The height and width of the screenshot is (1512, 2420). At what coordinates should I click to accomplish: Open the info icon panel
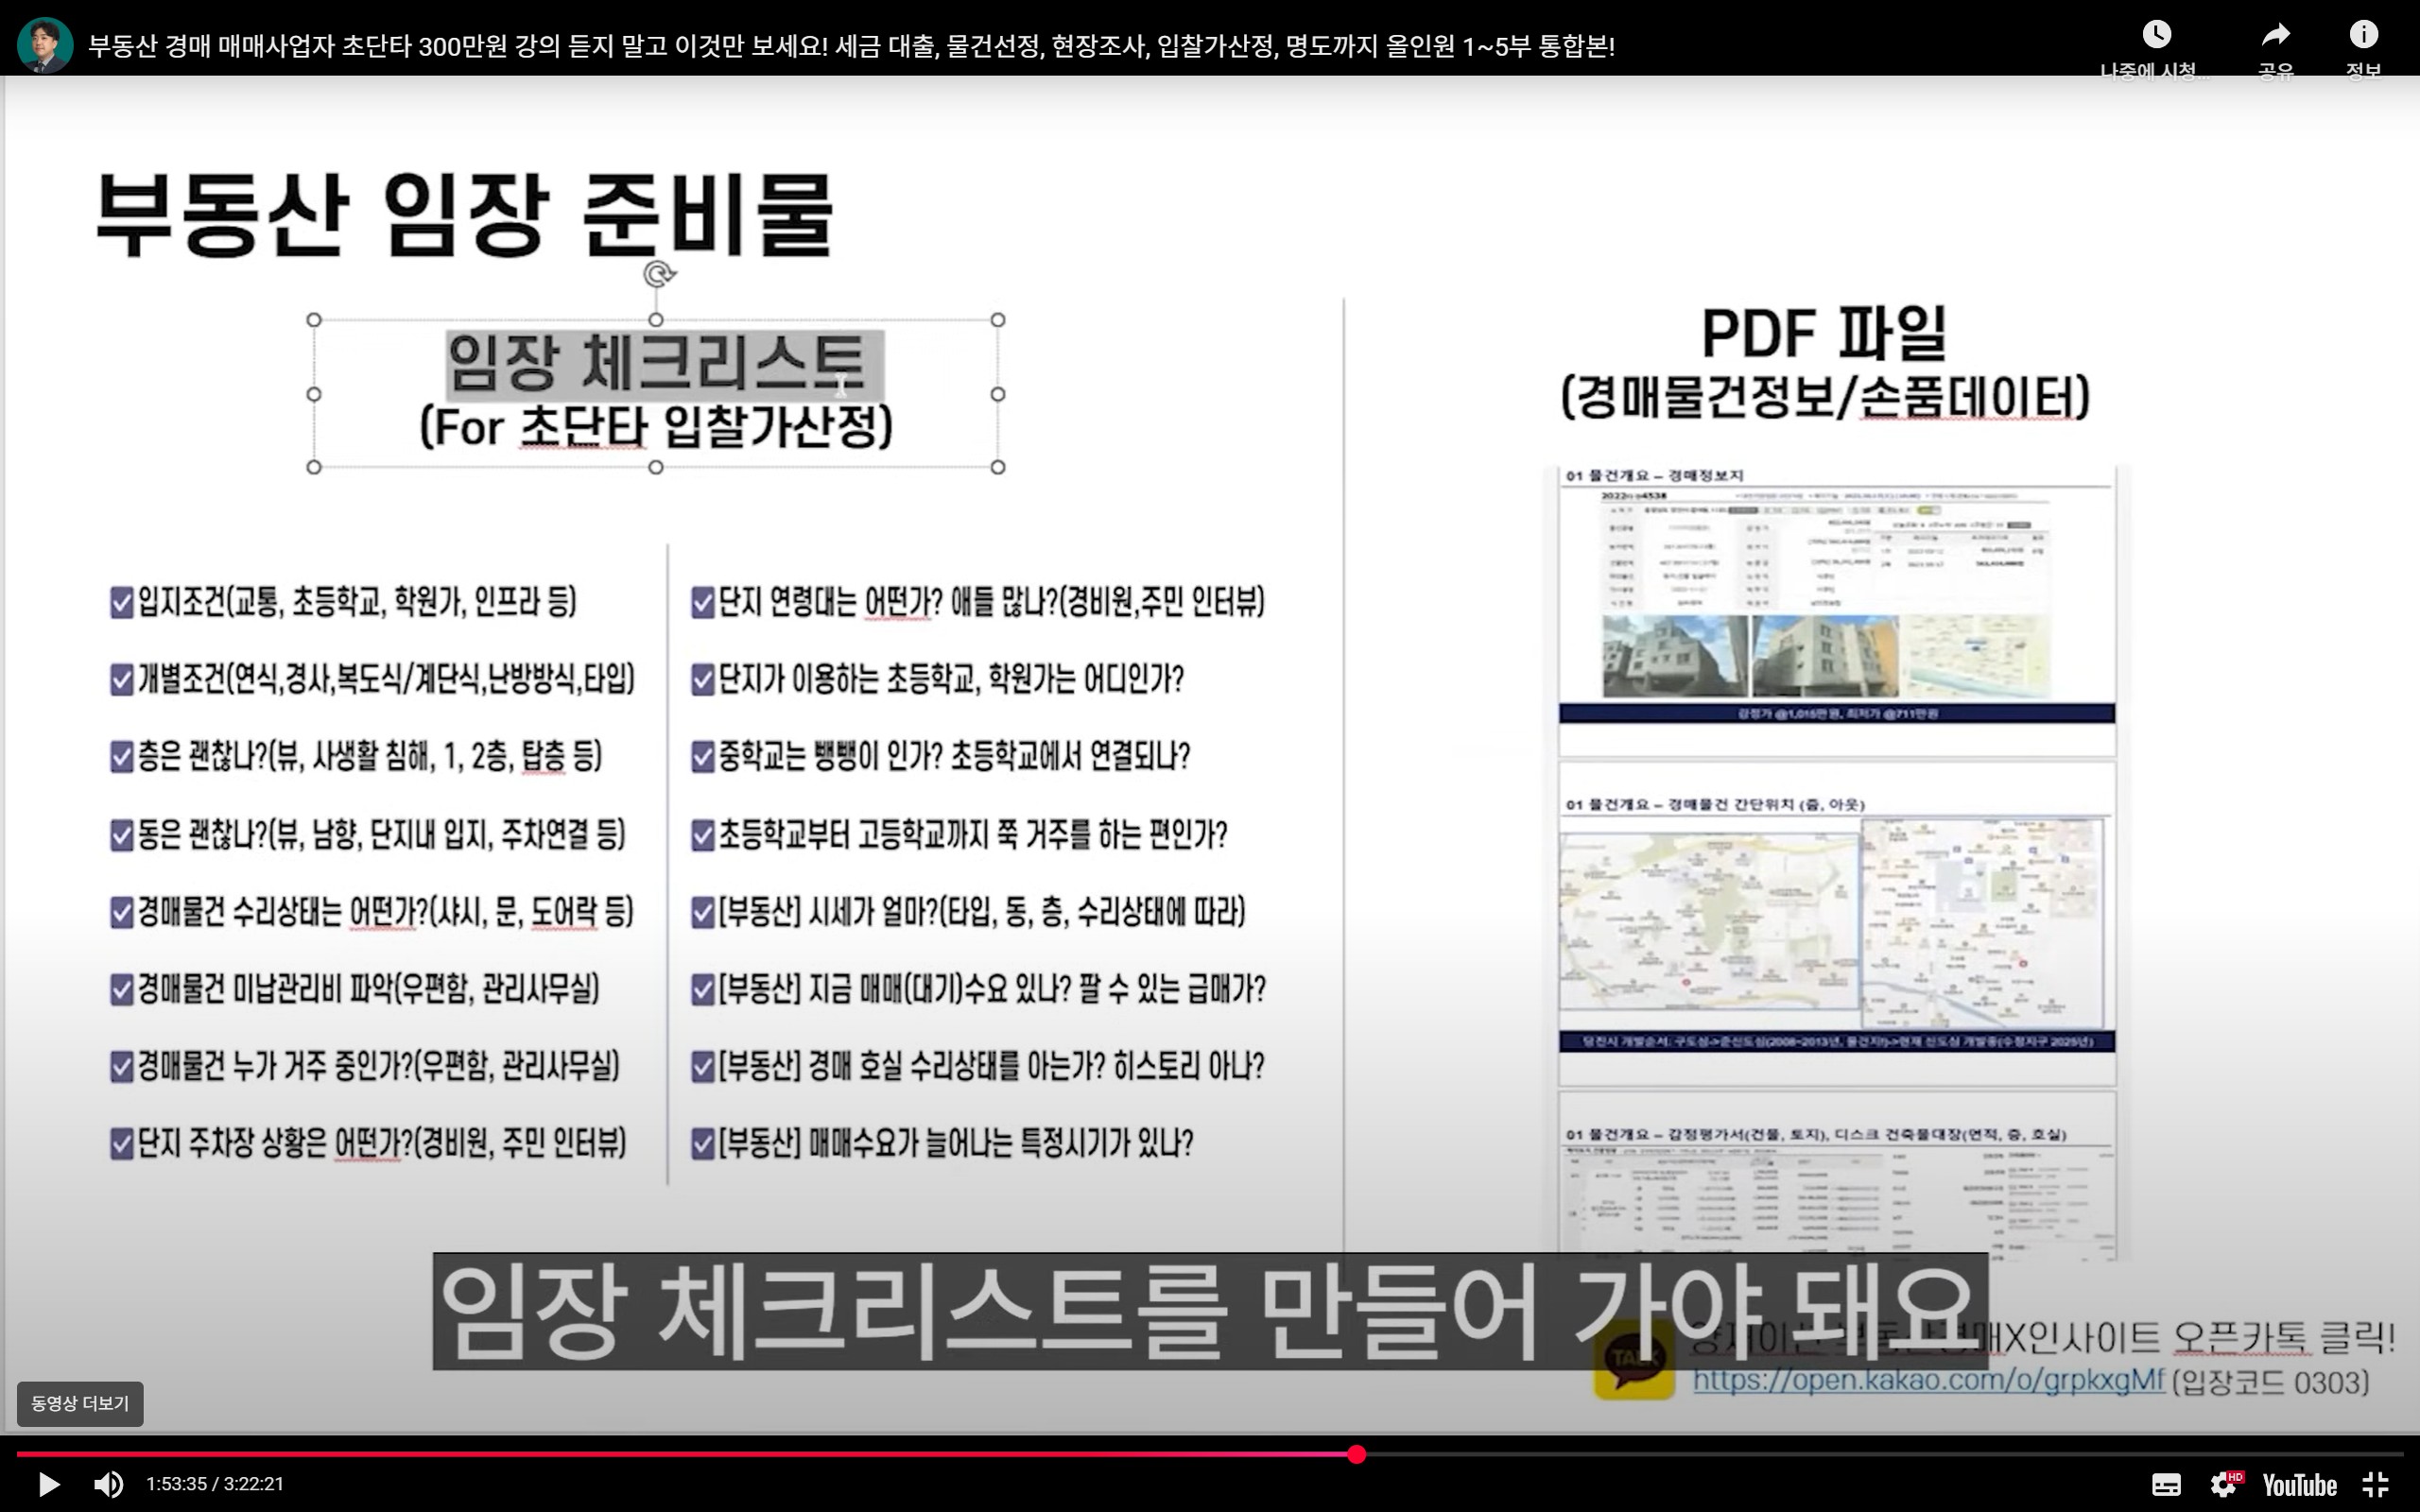(2363, 36)
